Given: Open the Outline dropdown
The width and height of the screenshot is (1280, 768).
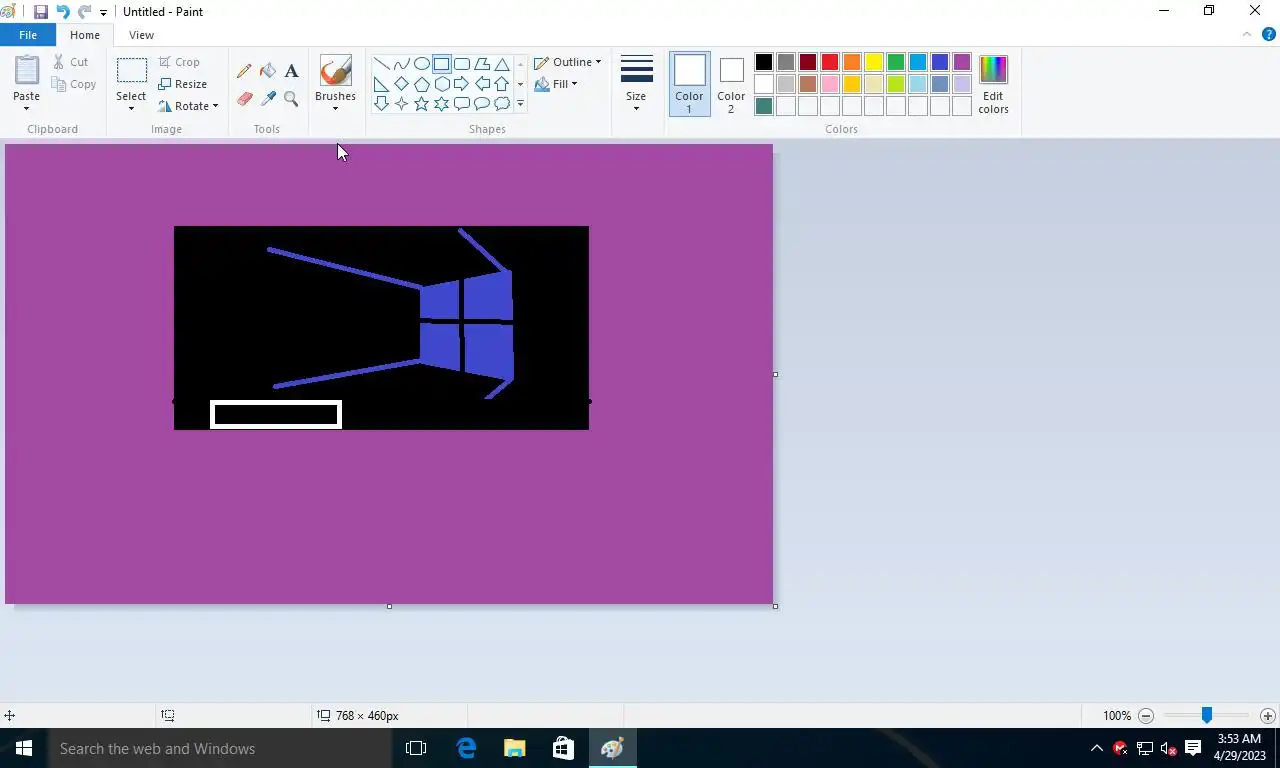Looking at the screenshot, I should tap(567, 62).
